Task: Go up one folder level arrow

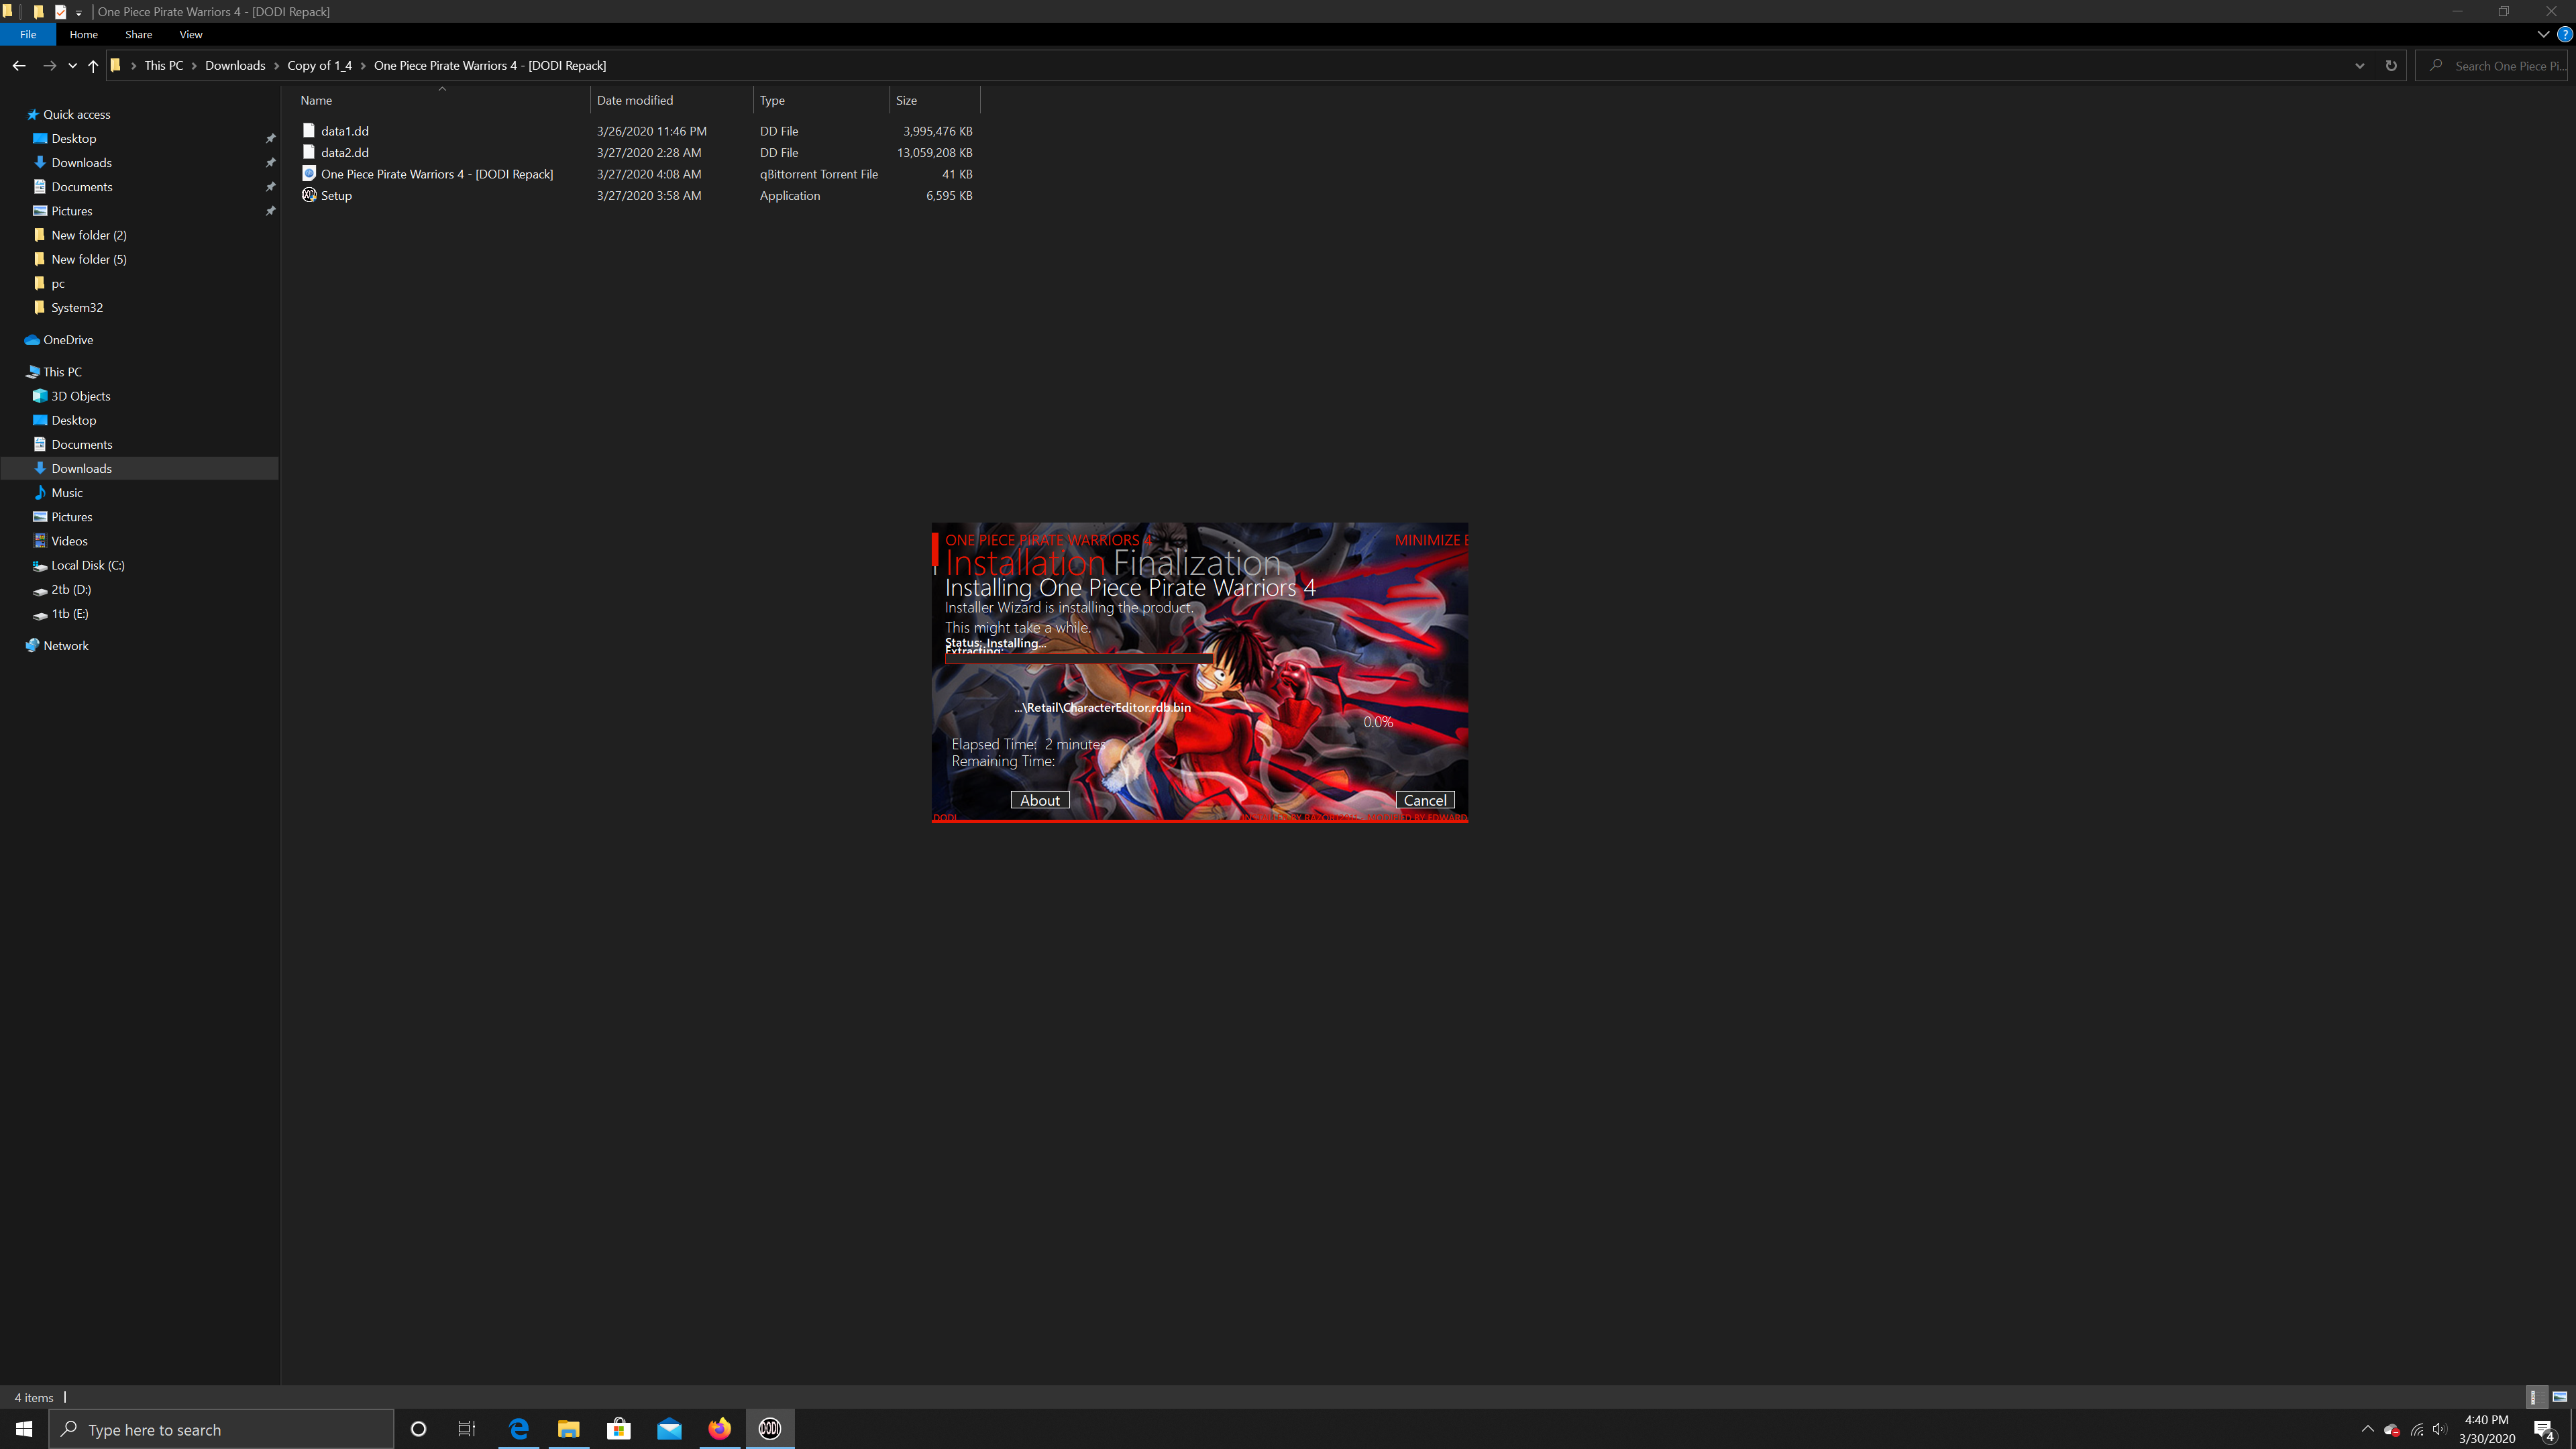Action: pos(93,66)
